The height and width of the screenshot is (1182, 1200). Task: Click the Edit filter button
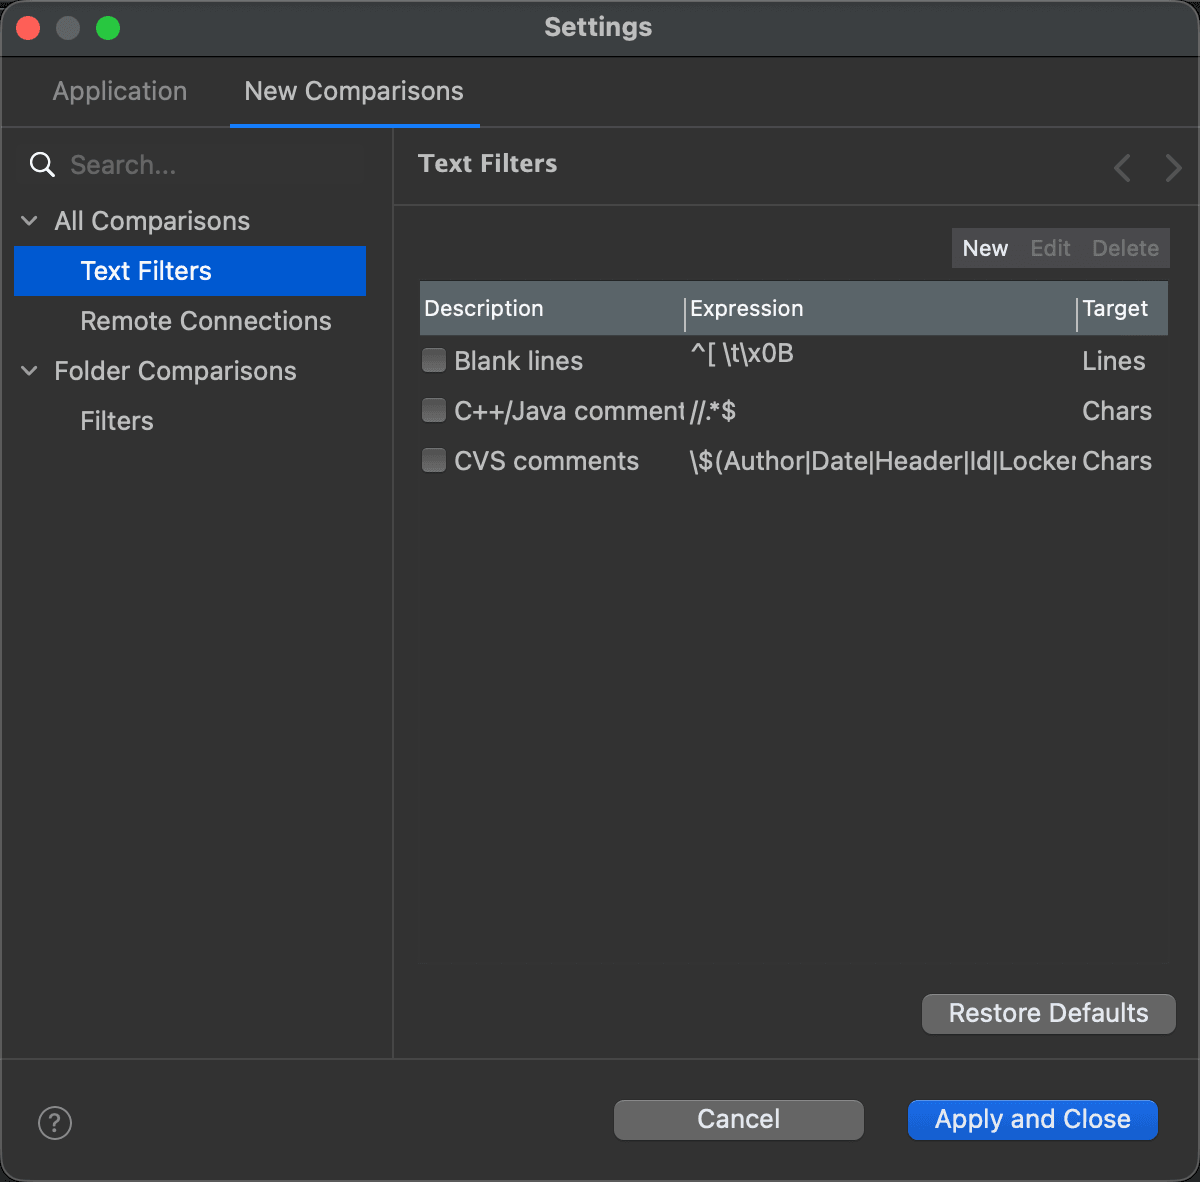[x=1051, y=248]
